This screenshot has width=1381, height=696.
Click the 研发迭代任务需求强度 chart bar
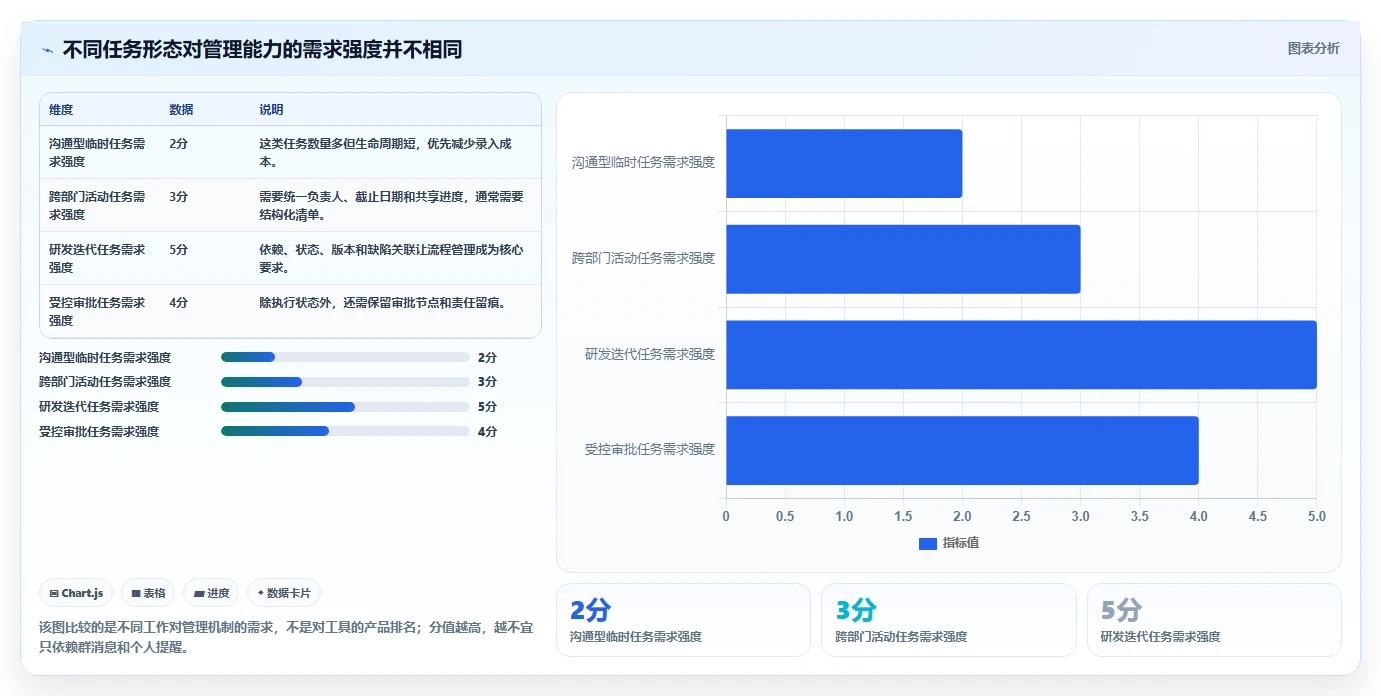(1021, 354)
